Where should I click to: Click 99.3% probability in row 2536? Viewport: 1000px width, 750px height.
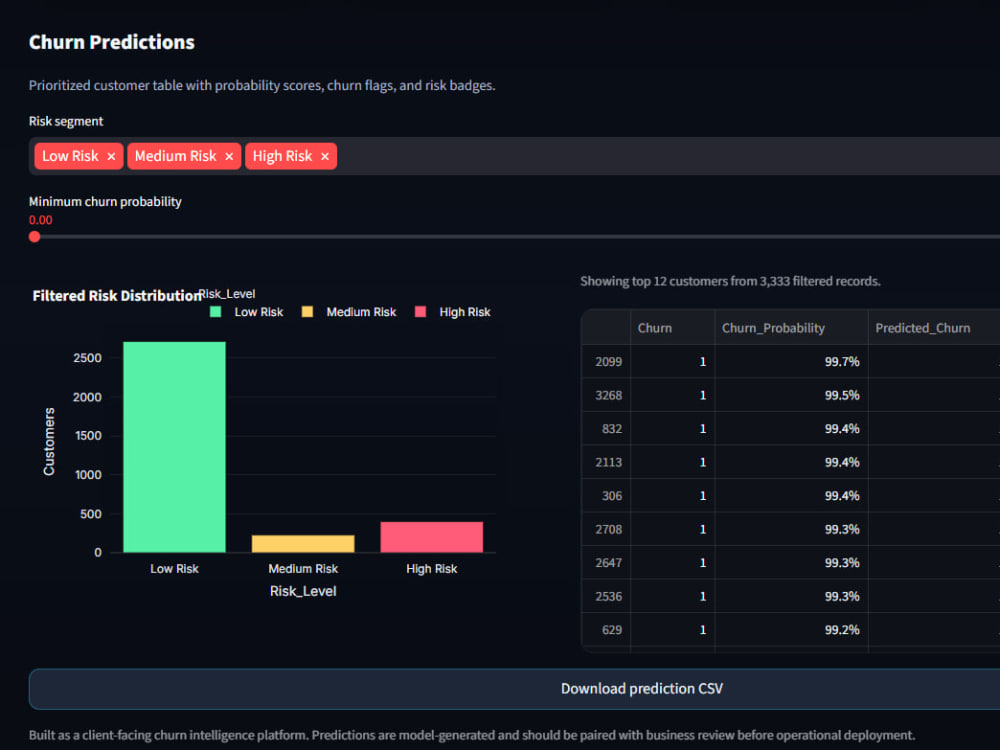pos(791,596)
